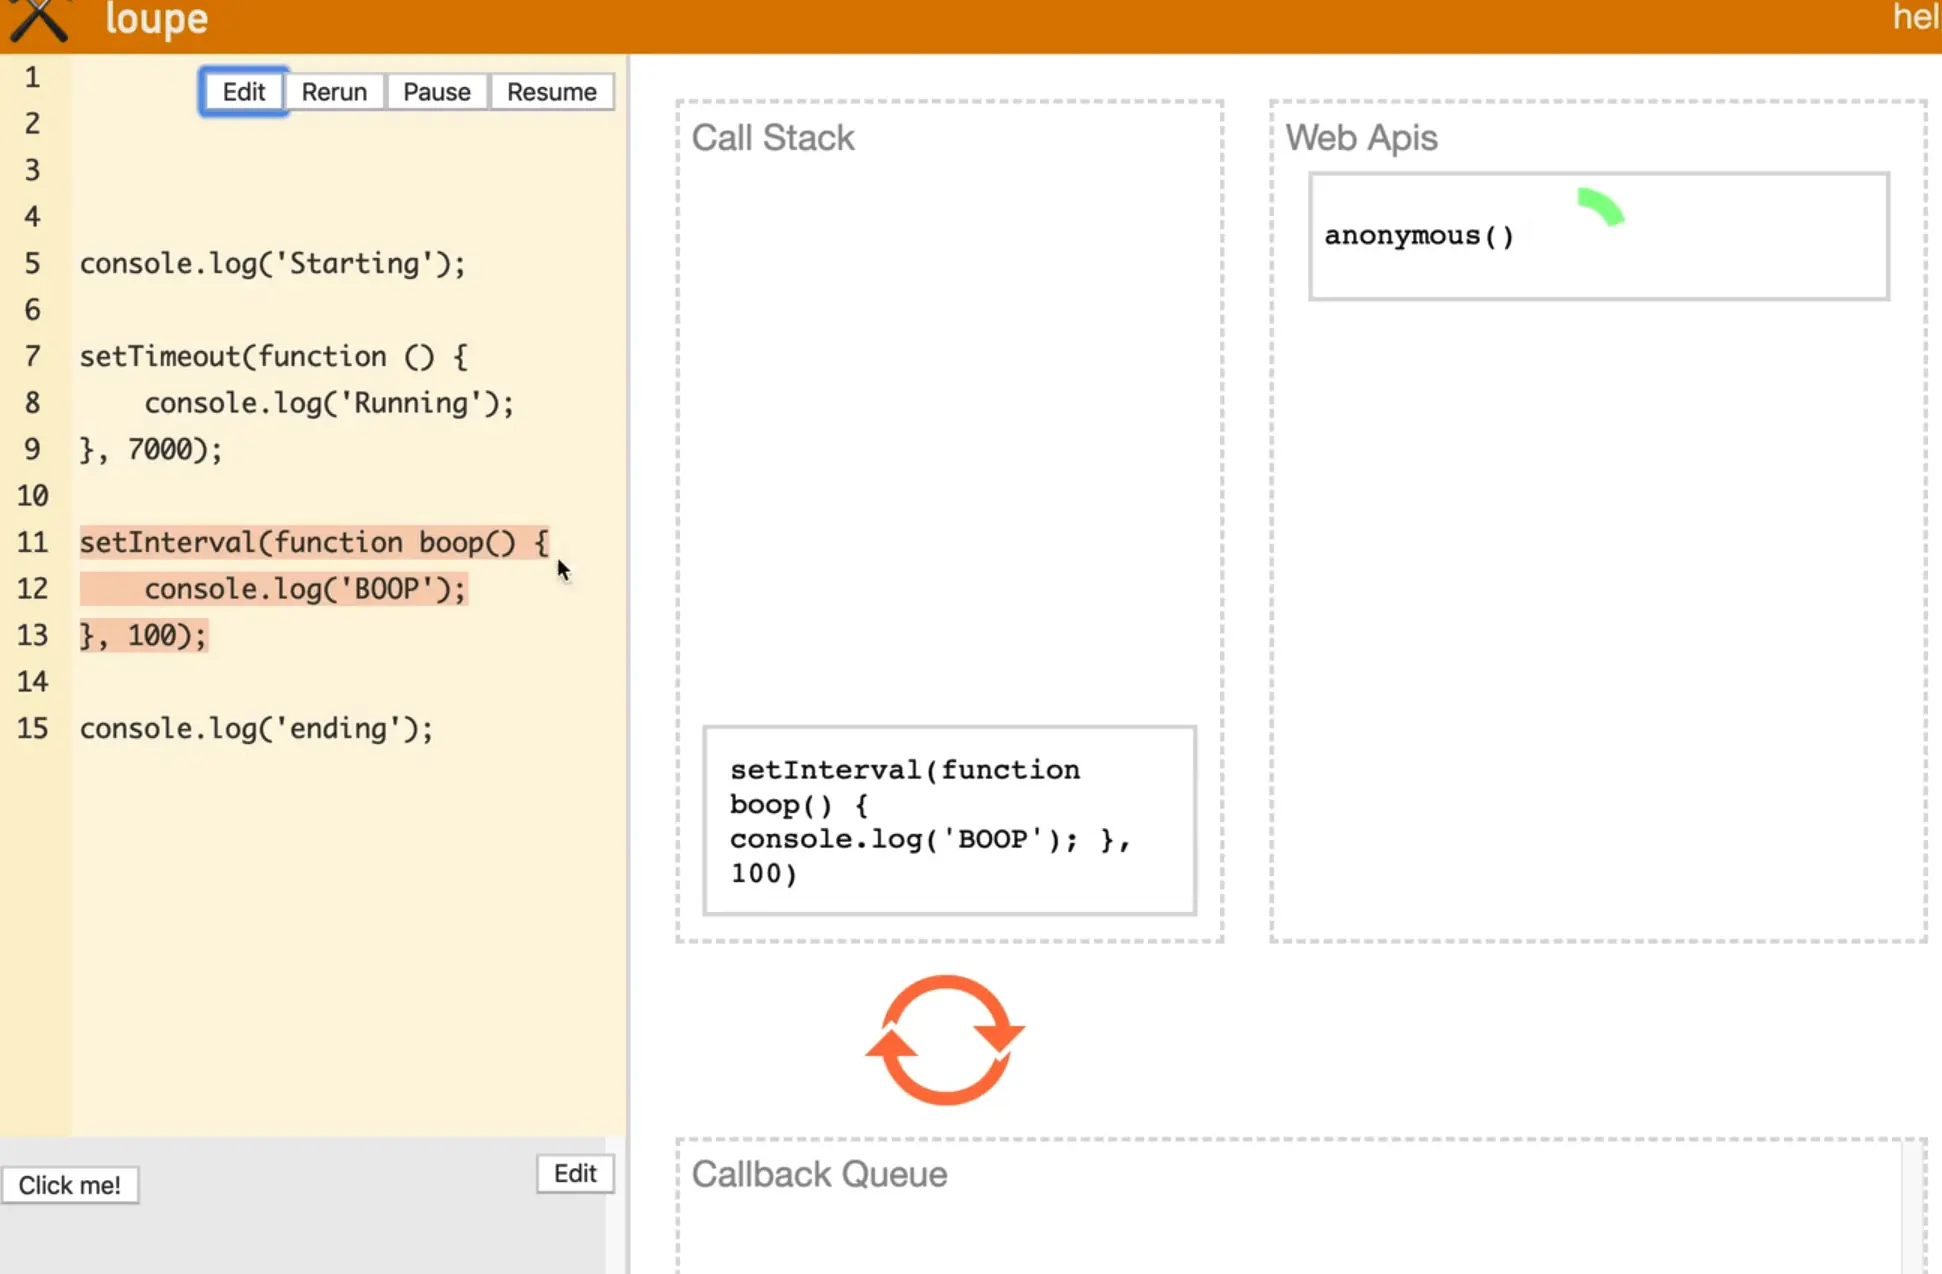
Task: Resume the code execution
Action: point(551,92)
